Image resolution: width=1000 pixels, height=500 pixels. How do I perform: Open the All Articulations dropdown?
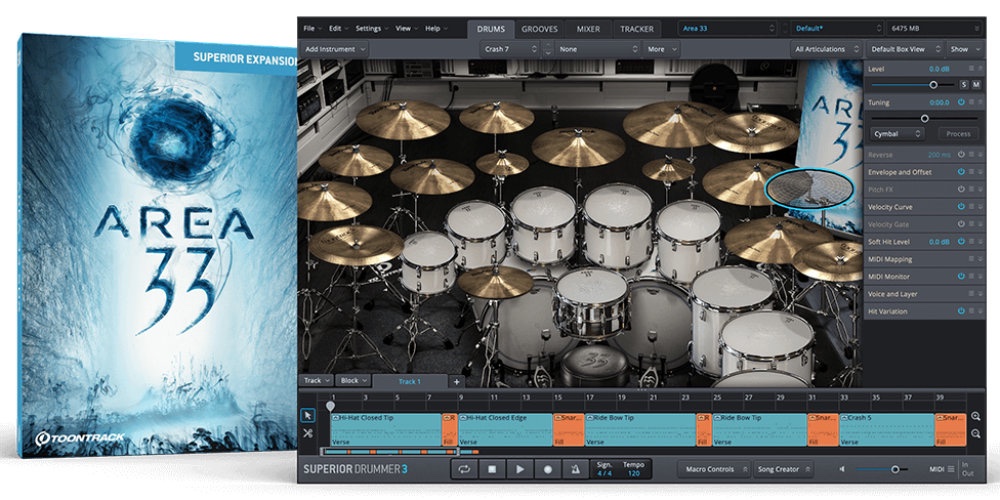pyautogui.click(x=824, y=48)
